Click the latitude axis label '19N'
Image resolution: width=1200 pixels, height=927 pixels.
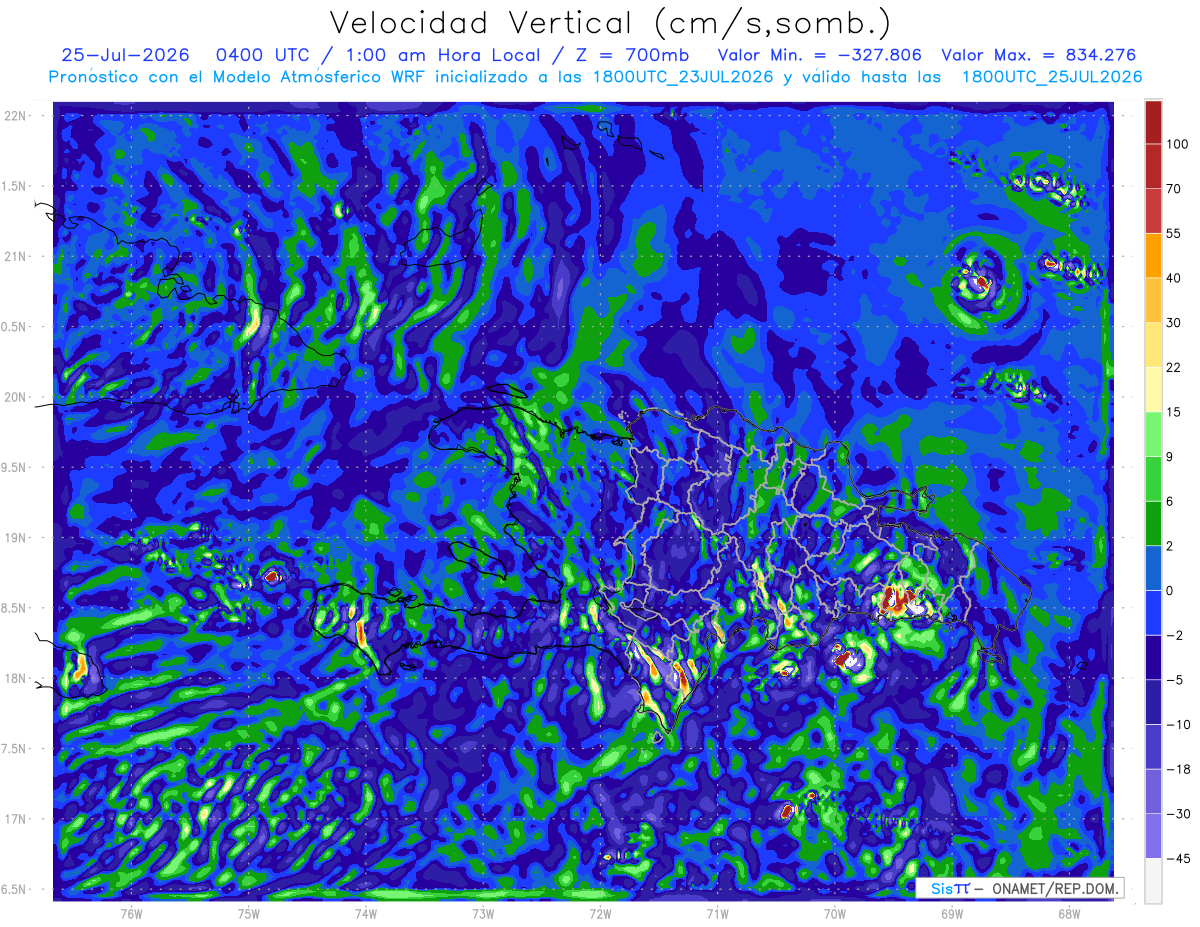point(16,538)
